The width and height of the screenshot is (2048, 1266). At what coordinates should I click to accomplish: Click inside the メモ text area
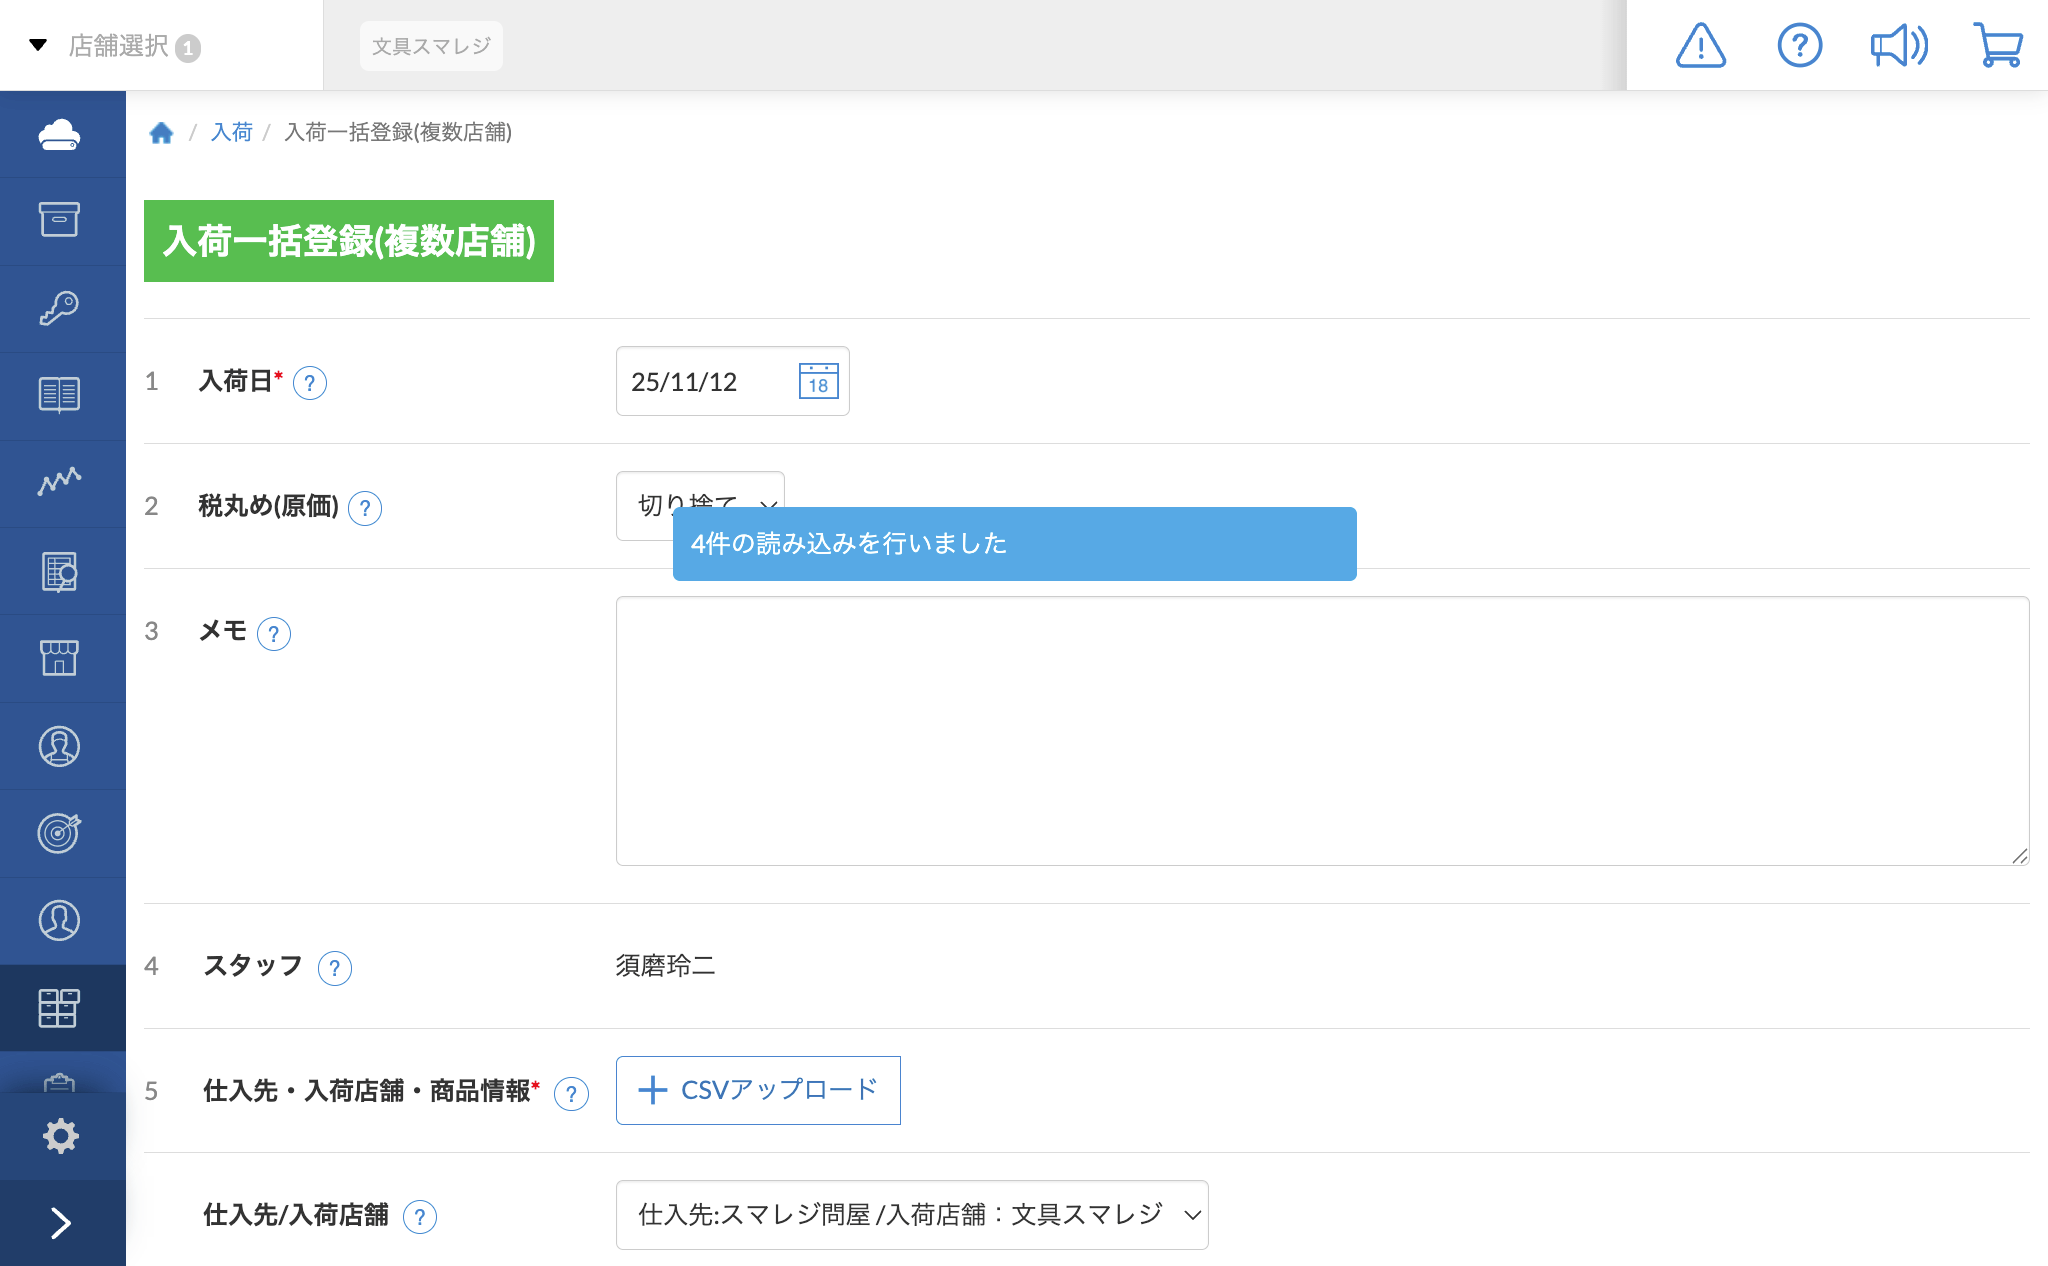tap(1321, 730)
